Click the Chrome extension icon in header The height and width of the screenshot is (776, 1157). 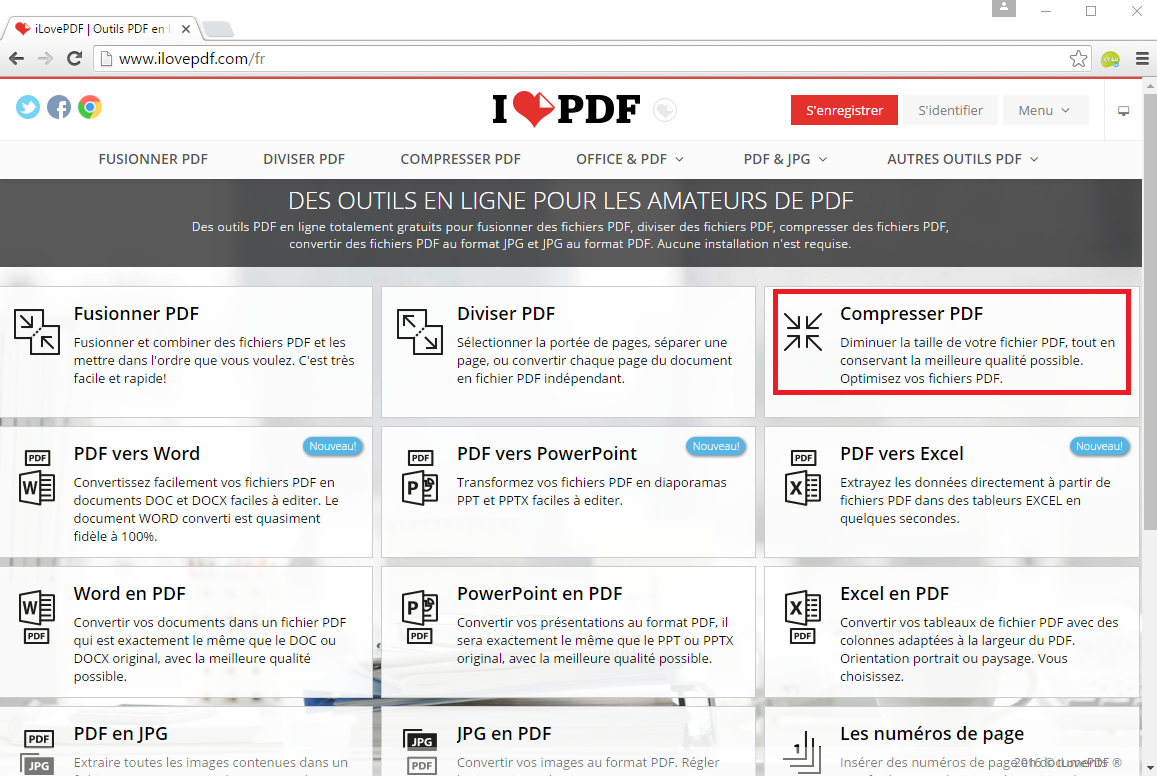[x=90, y=107]
